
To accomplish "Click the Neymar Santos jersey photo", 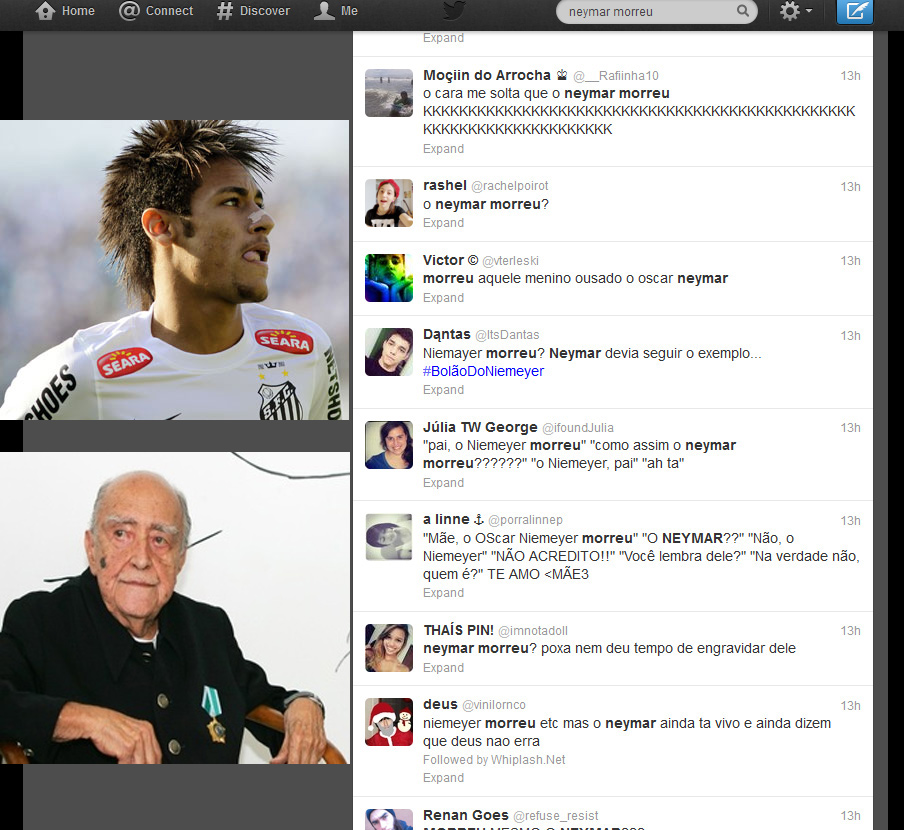I will [x=174, y=270].
